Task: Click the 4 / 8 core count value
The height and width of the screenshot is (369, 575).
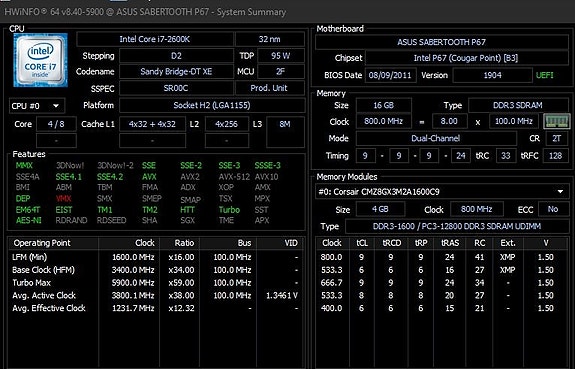Action: pos(56,124)
